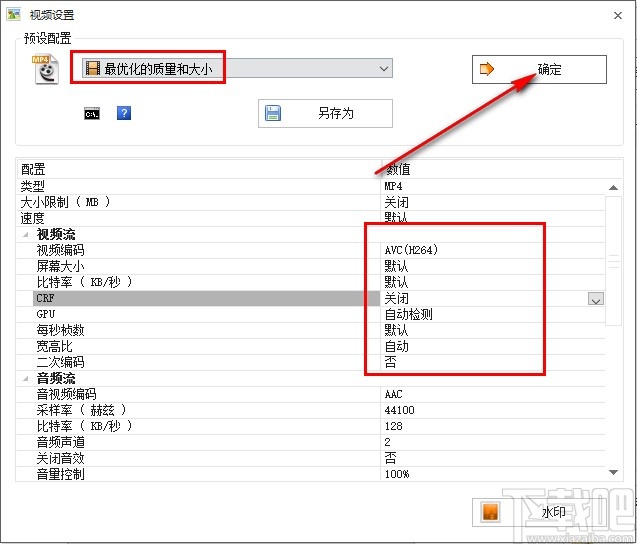Open the command line console icon

coord(92,114)
